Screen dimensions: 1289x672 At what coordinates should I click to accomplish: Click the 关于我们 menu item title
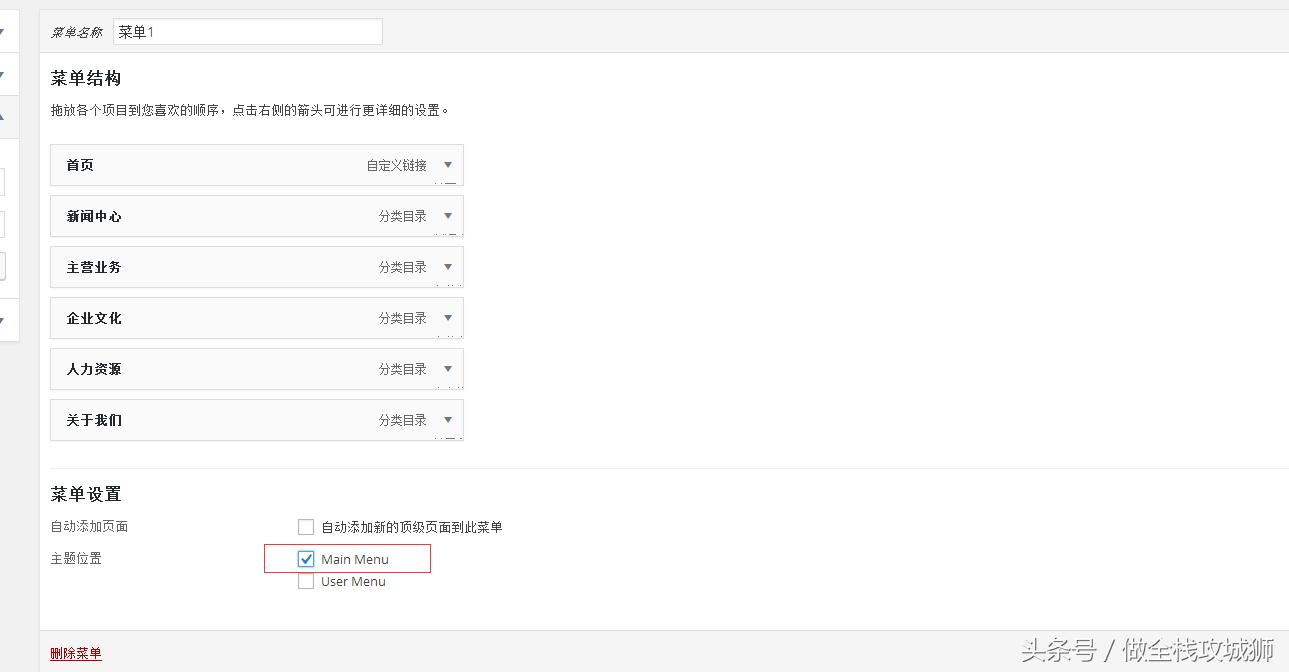(x=94, y=420)
